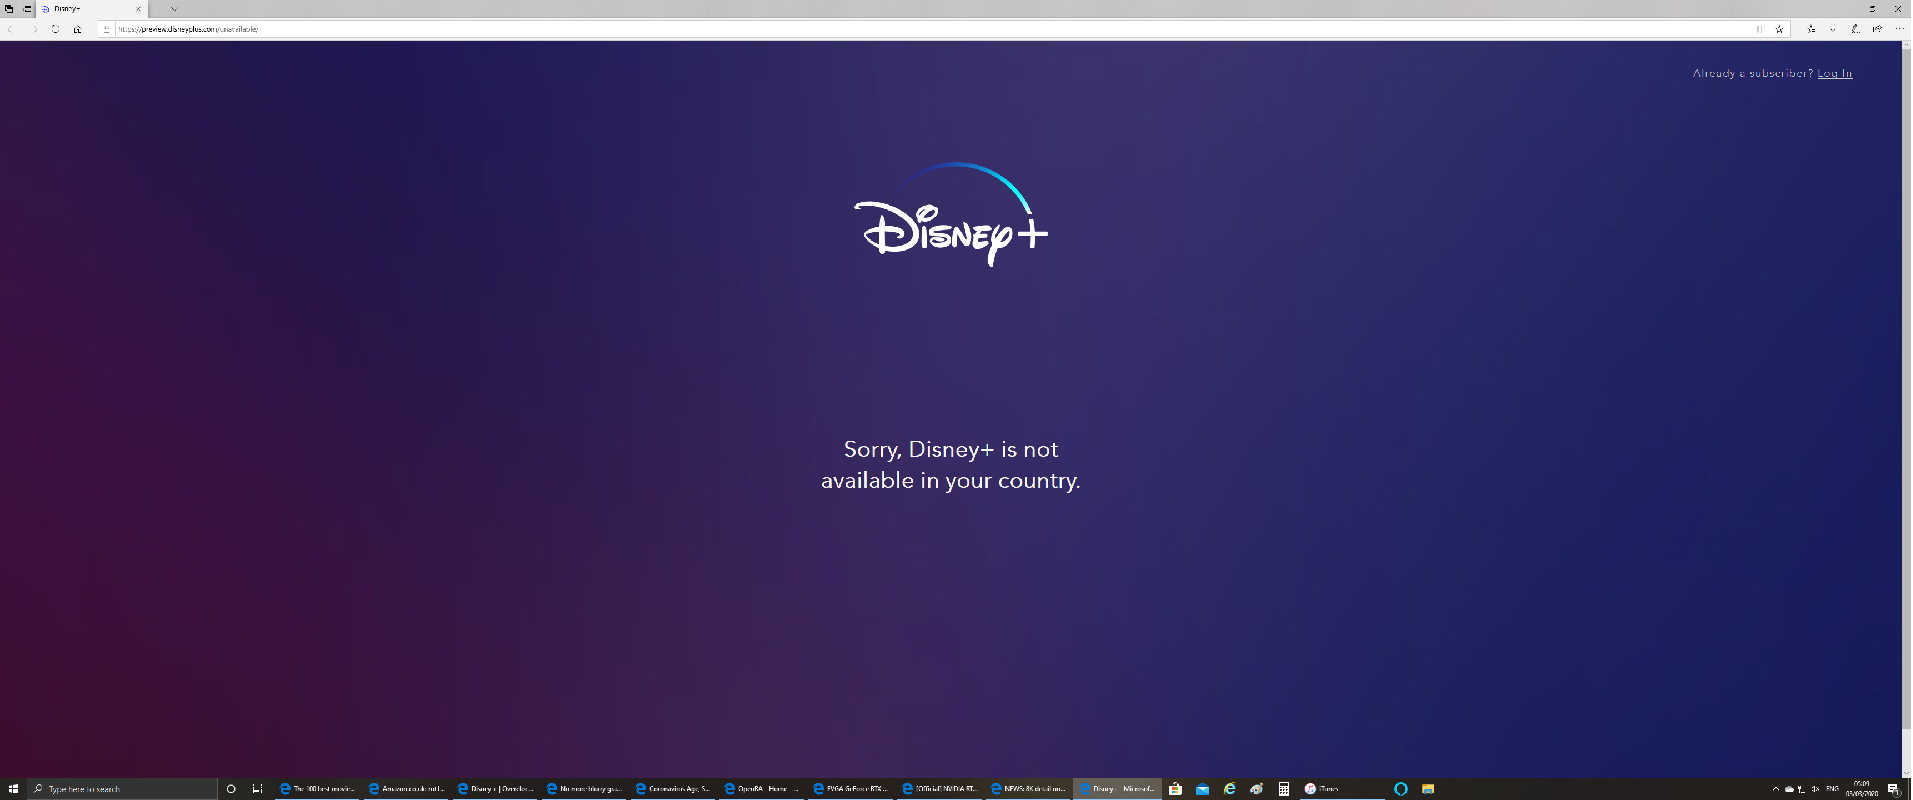
Task: Click the Disney+ logo
Action: point(951,215)
